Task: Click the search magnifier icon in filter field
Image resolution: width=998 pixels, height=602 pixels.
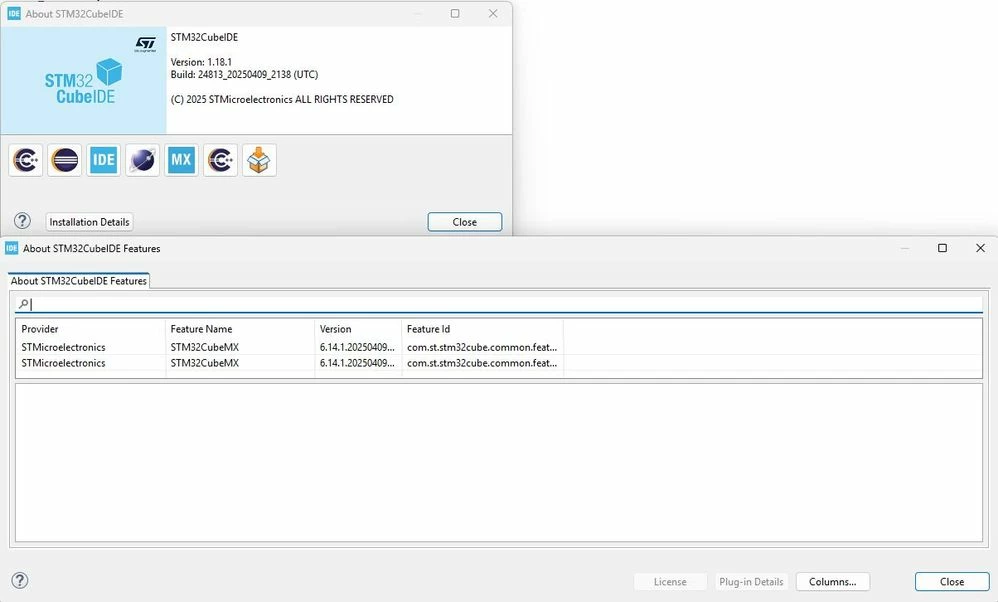Action: 24,304
